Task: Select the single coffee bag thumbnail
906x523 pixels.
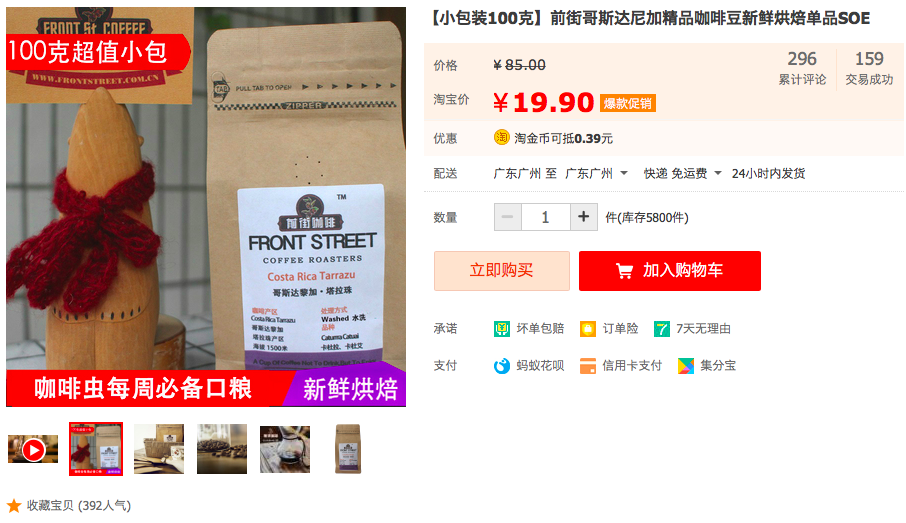Action: point(348,449)
